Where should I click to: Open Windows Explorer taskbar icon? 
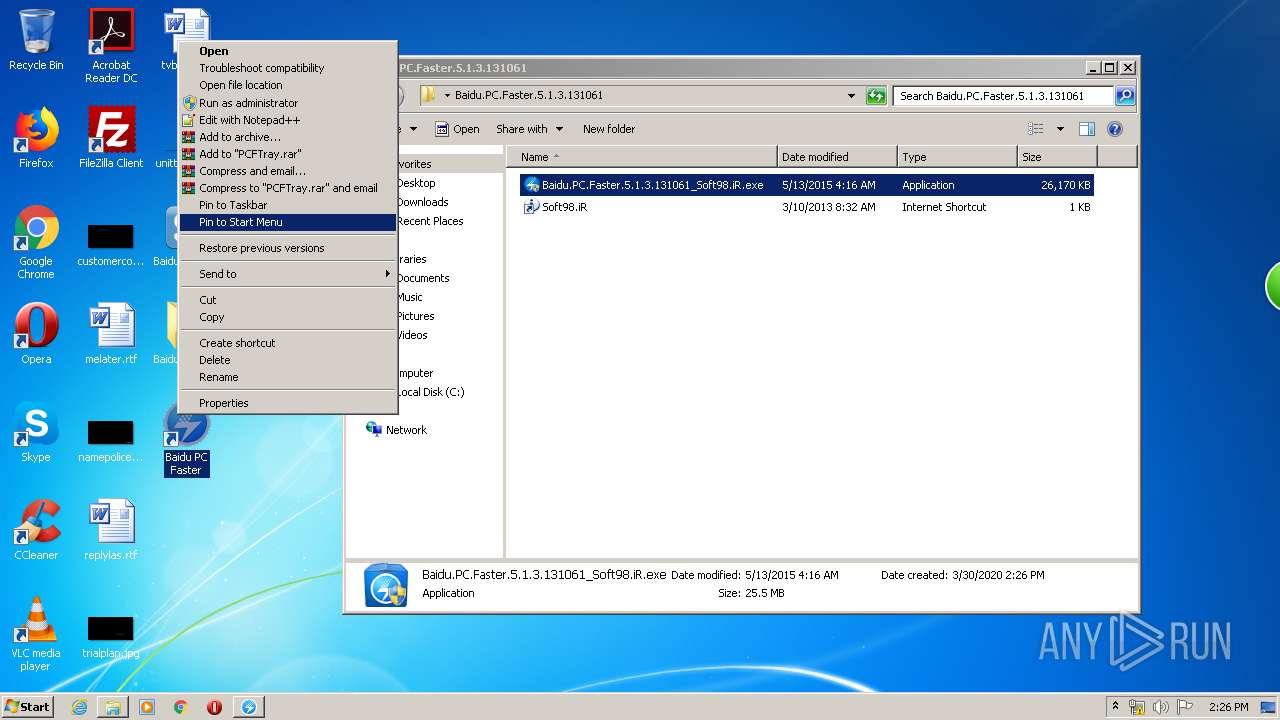(113, 707)
